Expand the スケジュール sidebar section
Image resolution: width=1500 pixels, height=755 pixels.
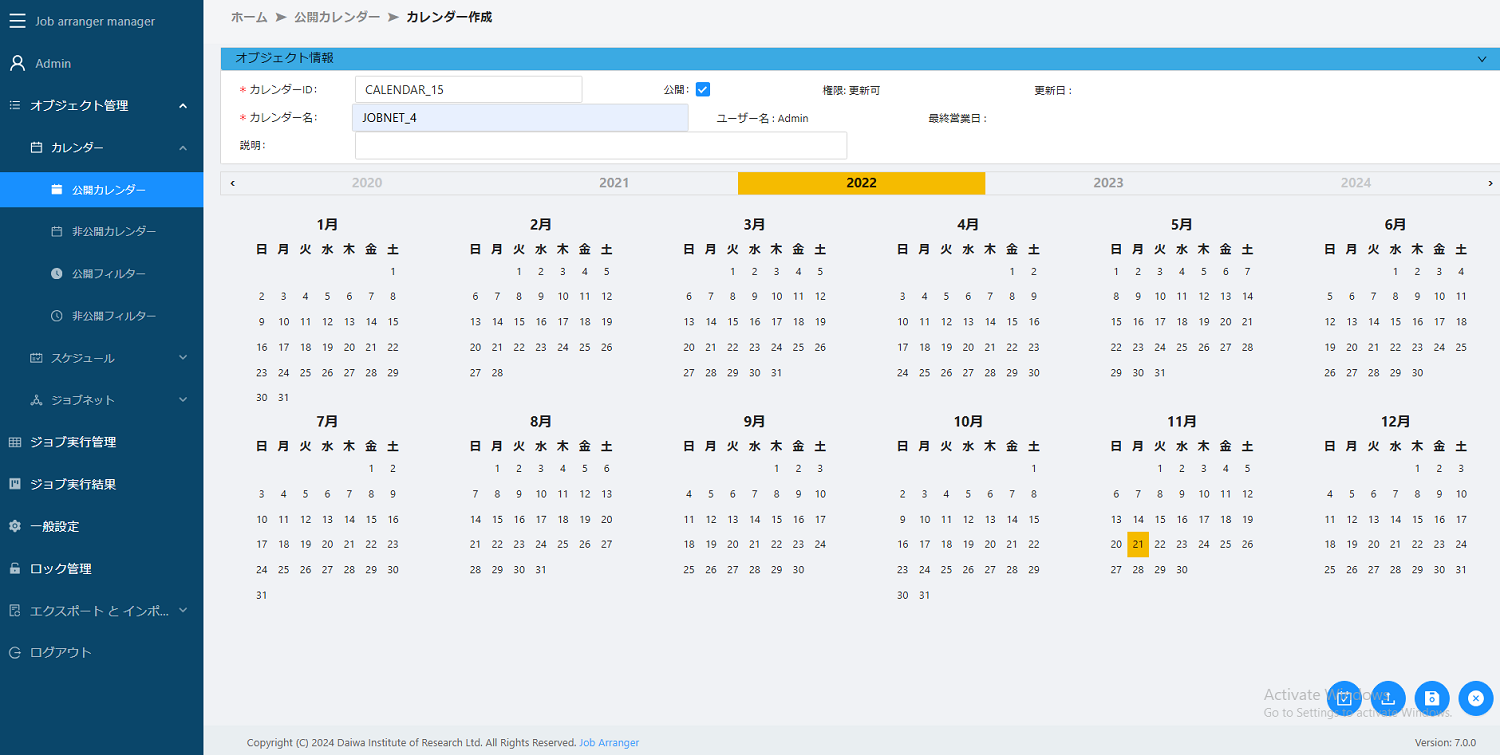click(x=100, y=357)
